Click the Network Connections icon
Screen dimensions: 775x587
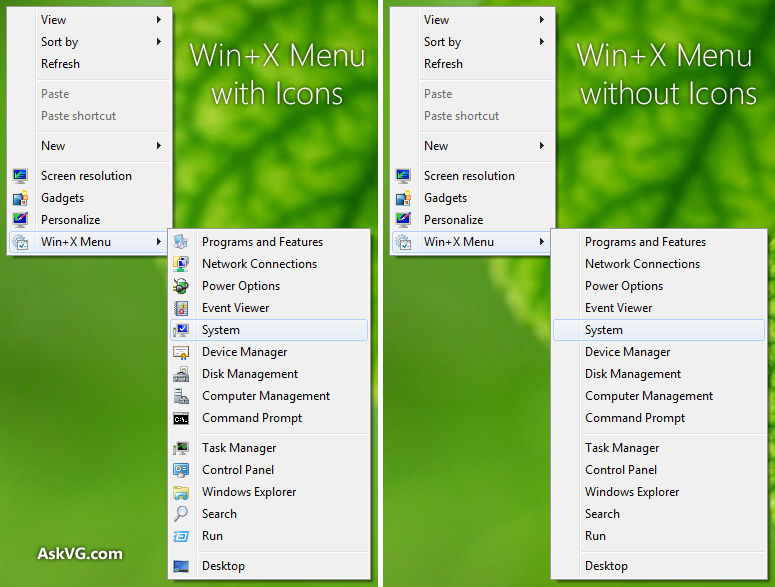[181, 264]
